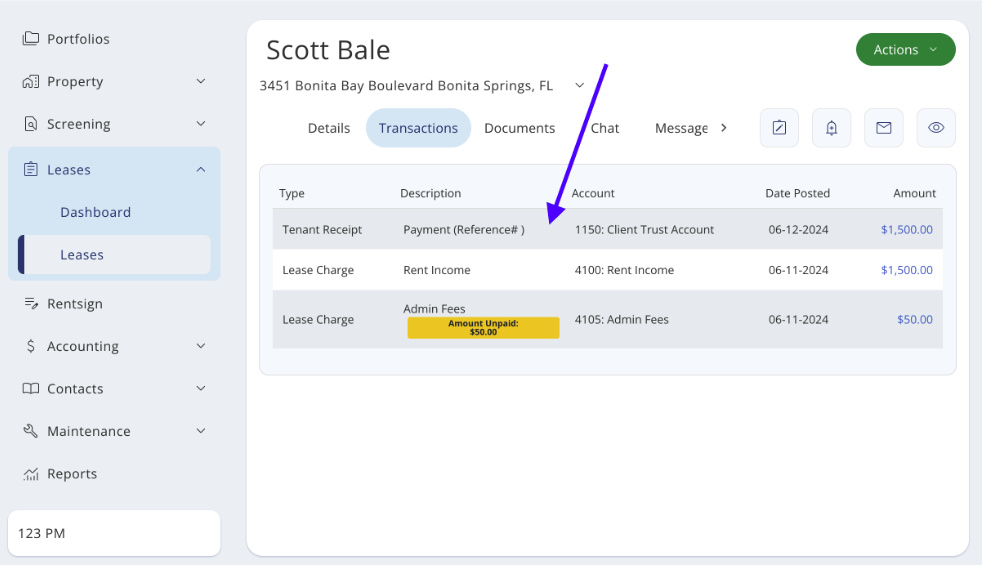The image size is (985, 565).
Task: Expand the Accounting sidebar menu
Action: (x=114, y=346)
